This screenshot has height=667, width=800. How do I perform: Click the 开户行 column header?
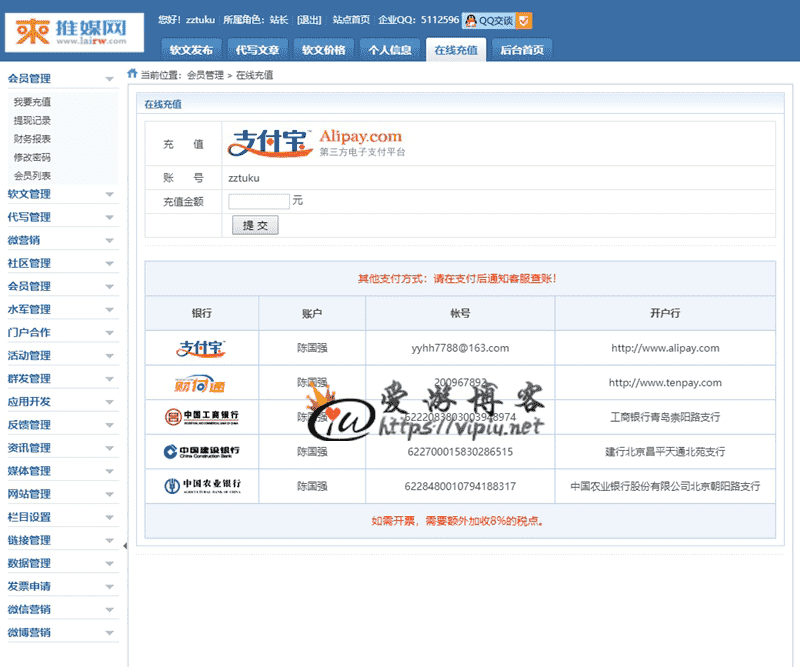point(665,313)
